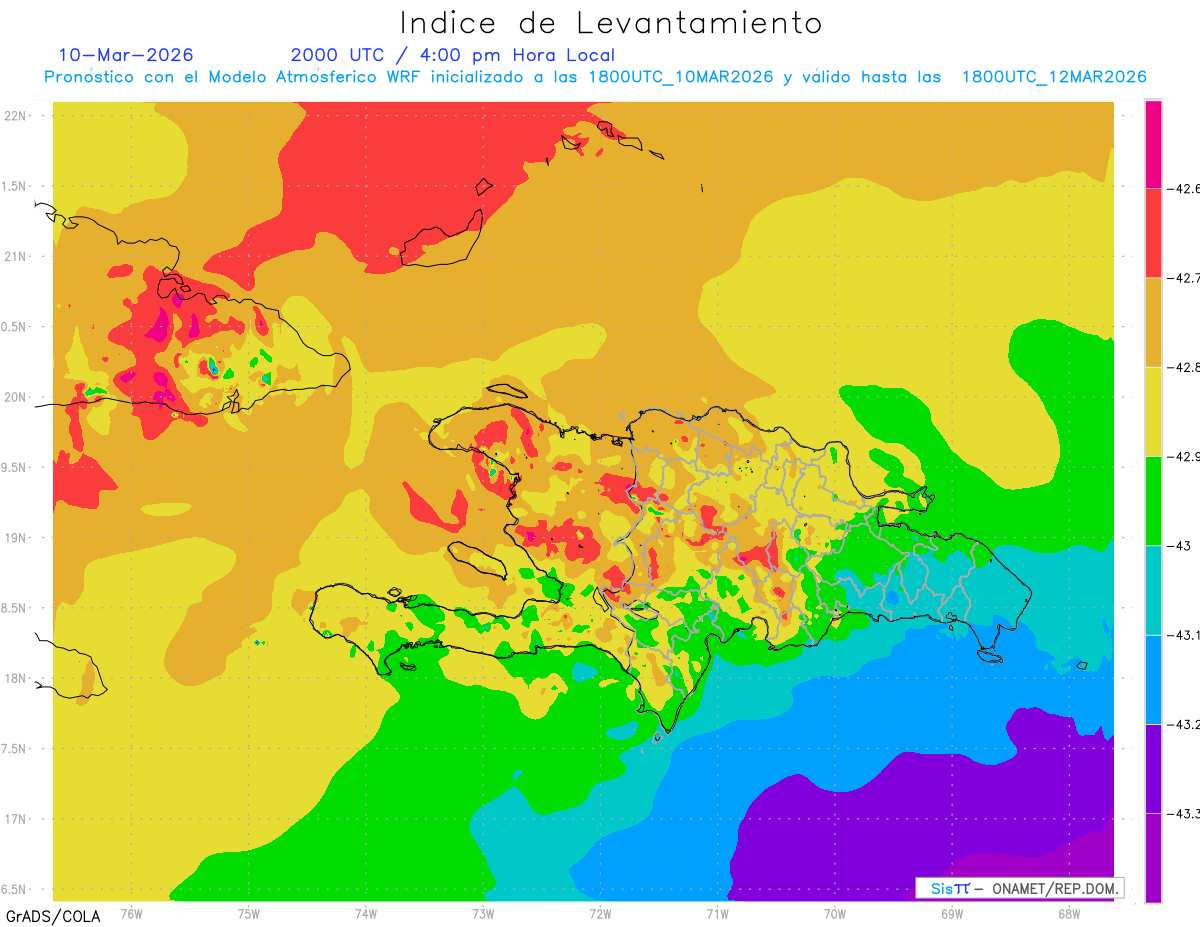Select the legend value -43.3
Viewport: 1200px width, 927px height.
tap(1183, 813)
